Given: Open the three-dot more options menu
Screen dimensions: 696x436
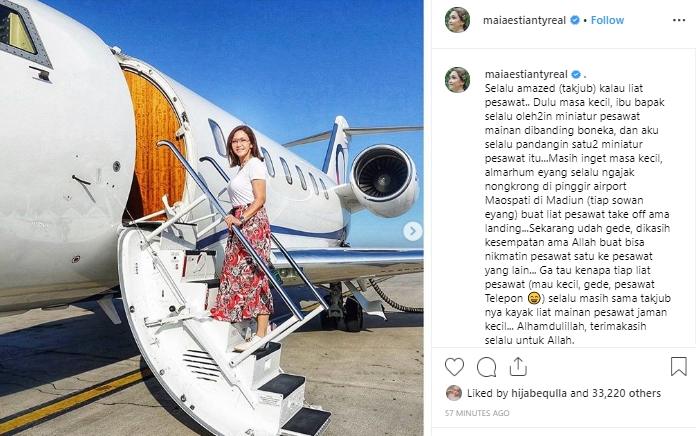Looking at the screenshot, I should point(677,20).
